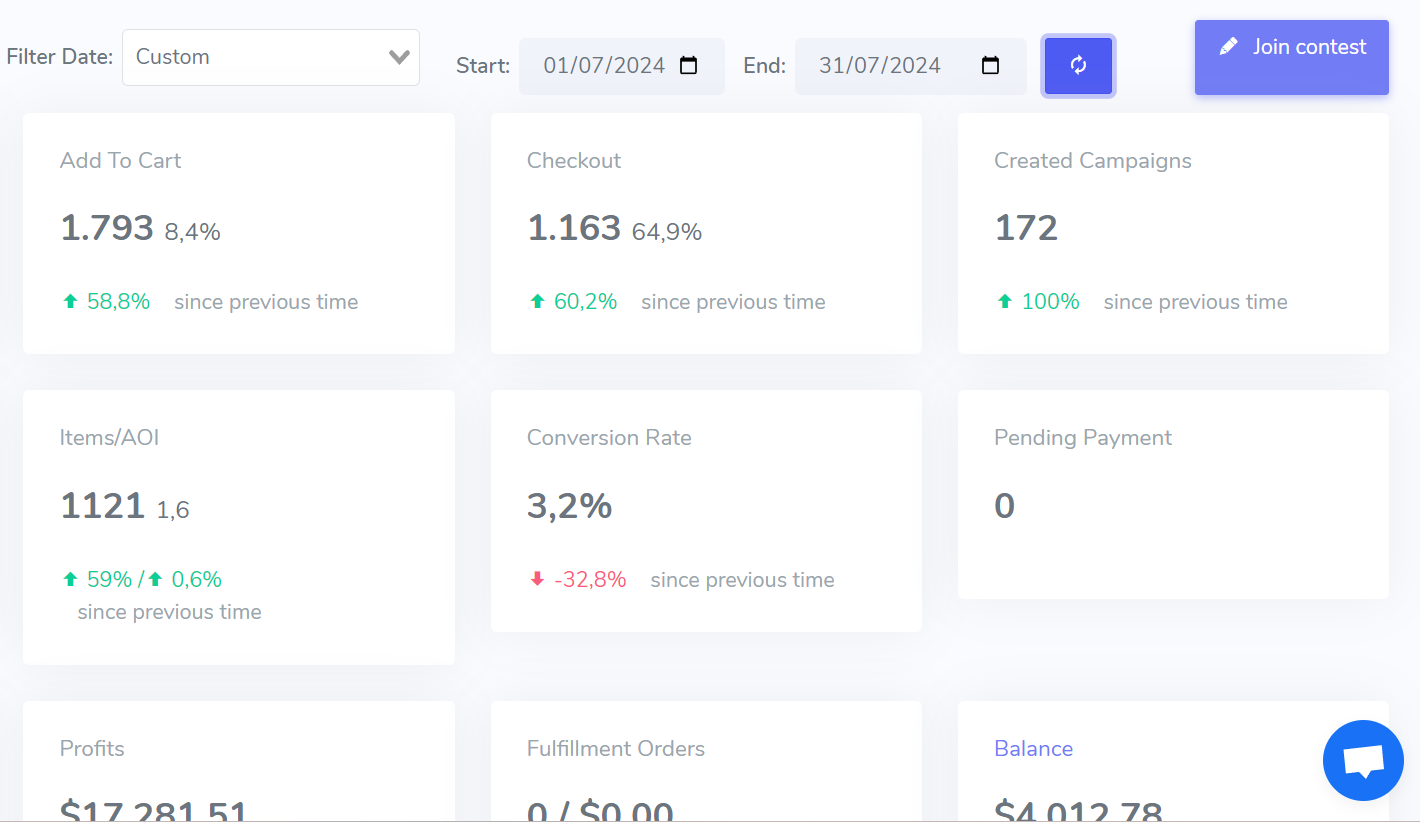Select the Conversion Rate card title
The height and width of the screenshot is (822, 1420).
[x=609, y=438]
